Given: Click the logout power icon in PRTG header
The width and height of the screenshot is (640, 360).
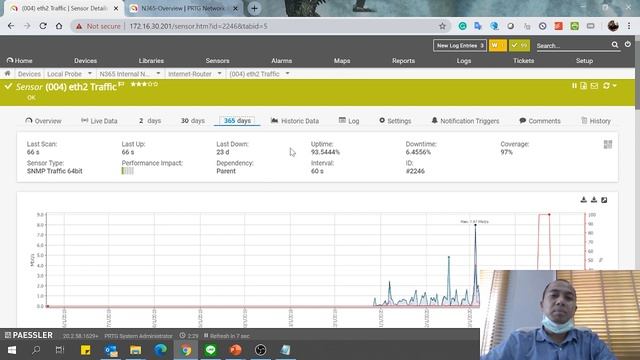Looking at the screenshot, I should click(628, 44).
